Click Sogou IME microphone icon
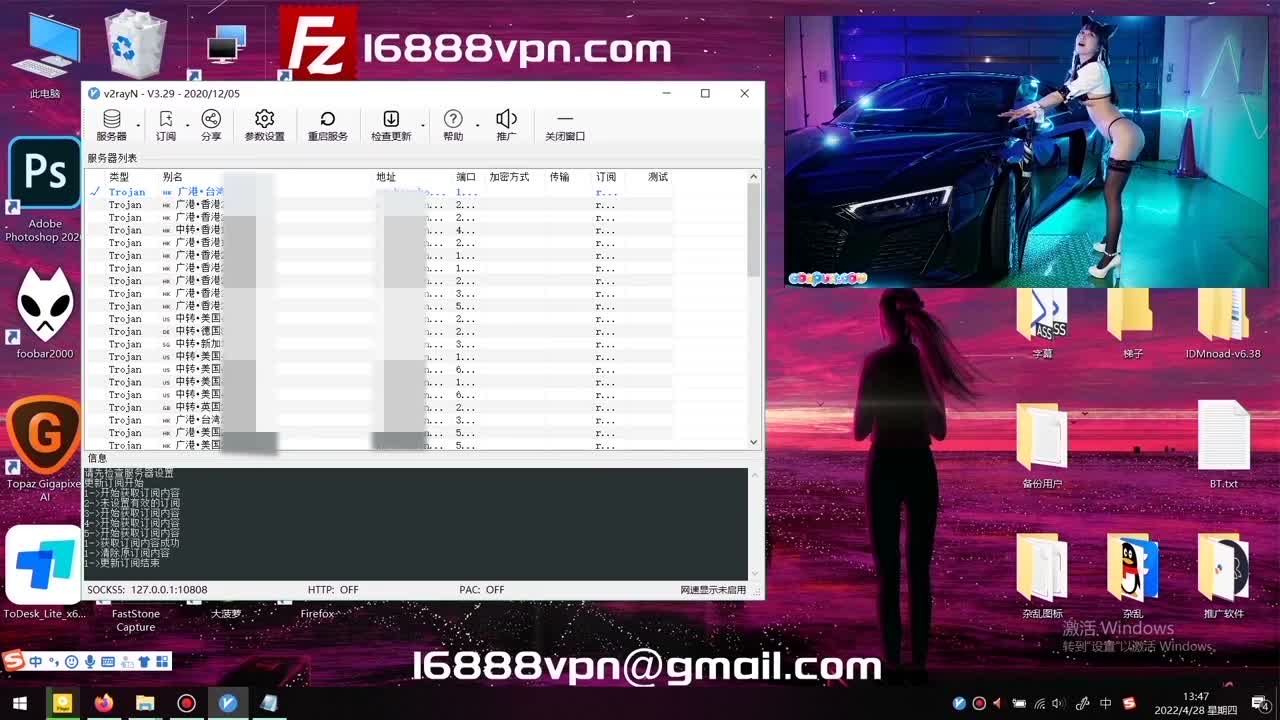Viewport: 1280px width, 720px height. (90, 661)
